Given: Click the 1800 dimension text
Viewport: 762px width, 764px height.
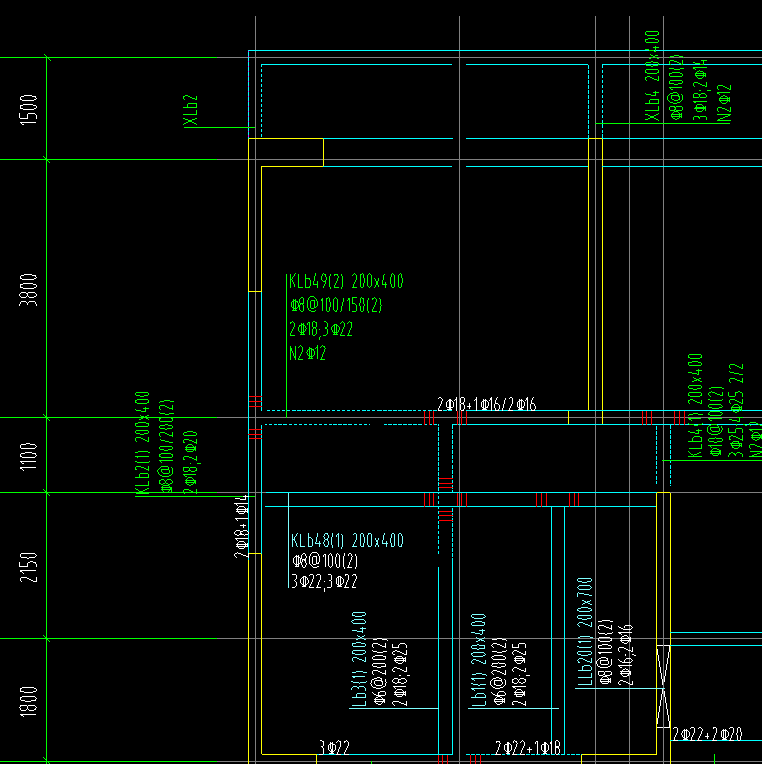Looking at the screenshot, I should coord(28,701).
